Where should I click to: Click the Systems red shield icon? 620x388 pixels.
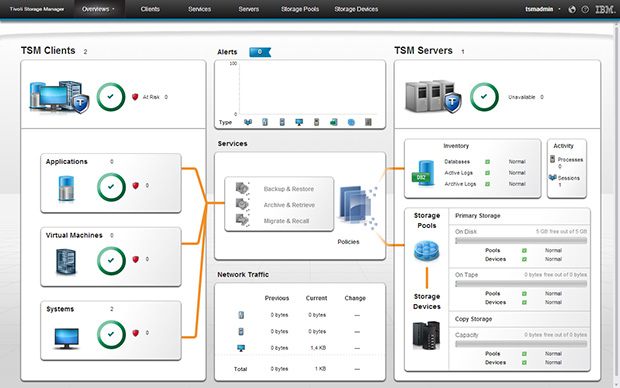tap(136, 333)
